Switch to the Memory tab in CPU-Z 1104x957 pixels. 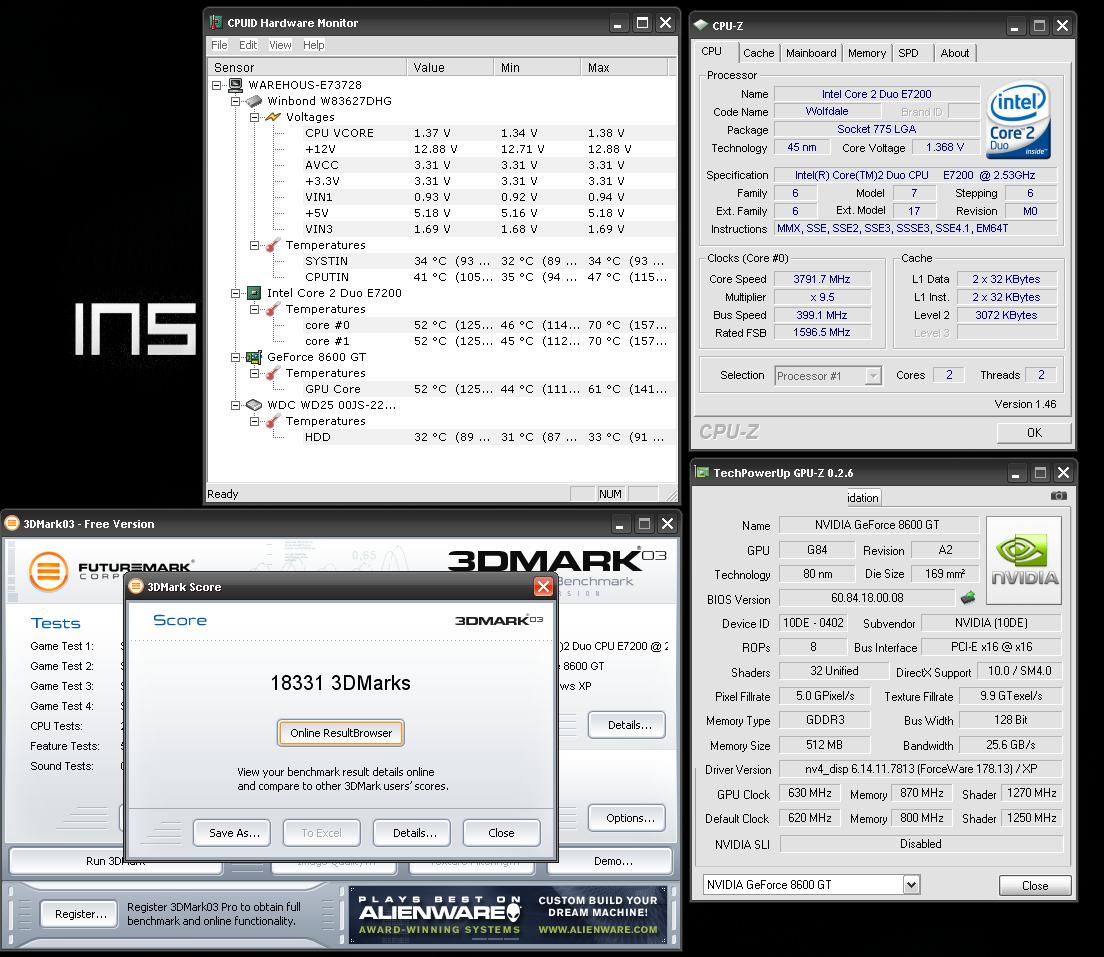tap(867, 53)
